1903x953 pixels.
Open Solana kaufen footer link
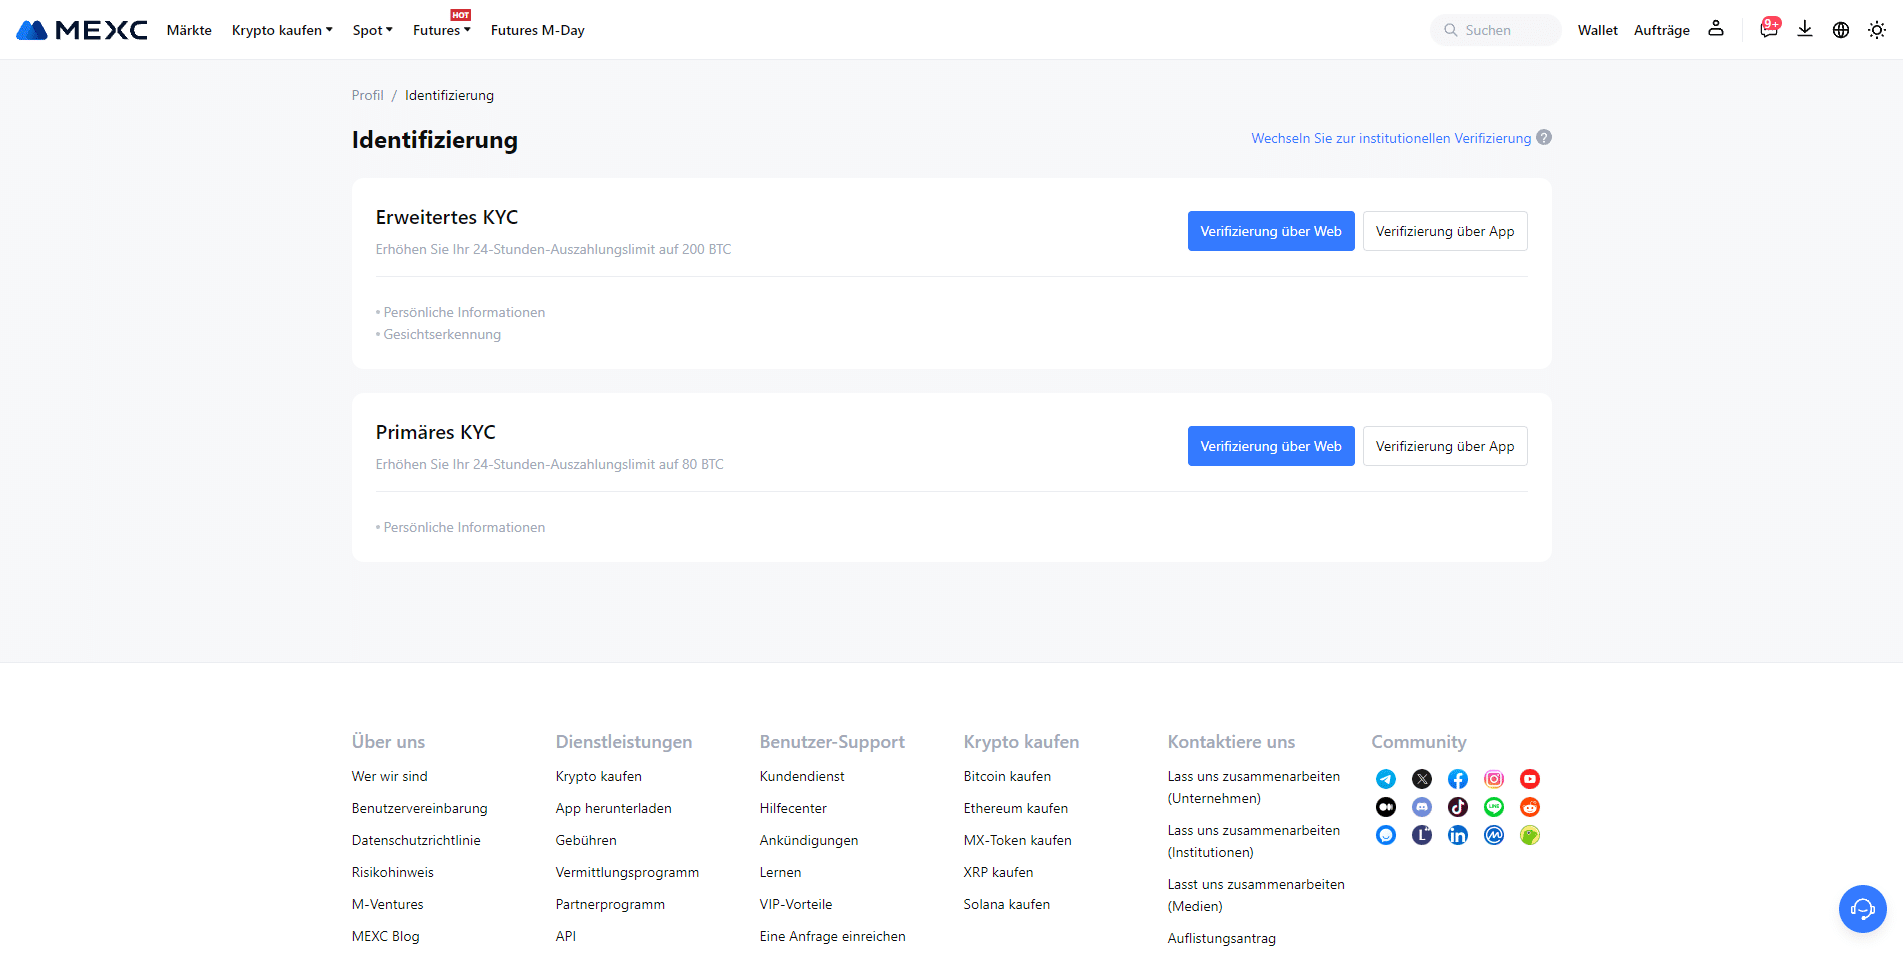[1007, 904]
